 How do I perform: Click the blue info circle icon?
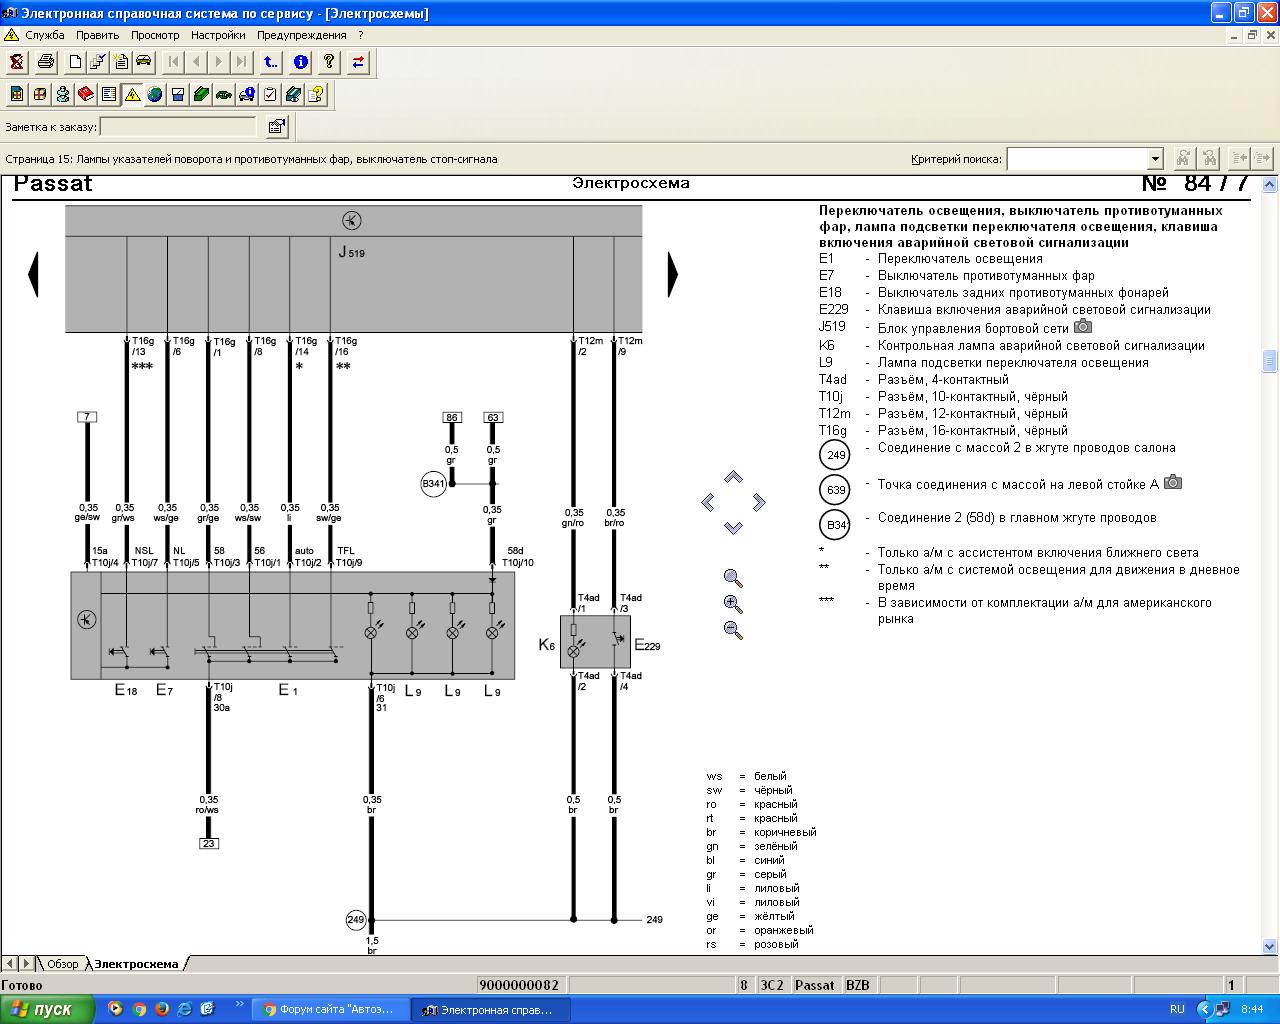(300, 62)
